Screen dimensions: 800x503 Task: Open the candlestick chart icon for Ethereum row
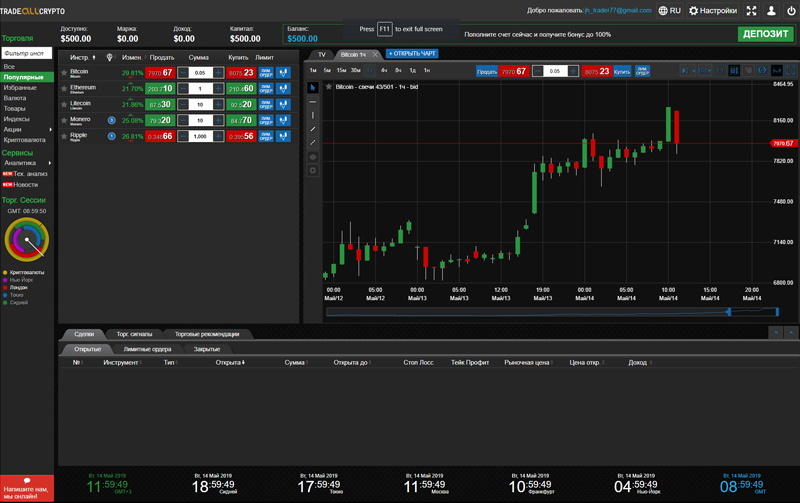point(283,88)
